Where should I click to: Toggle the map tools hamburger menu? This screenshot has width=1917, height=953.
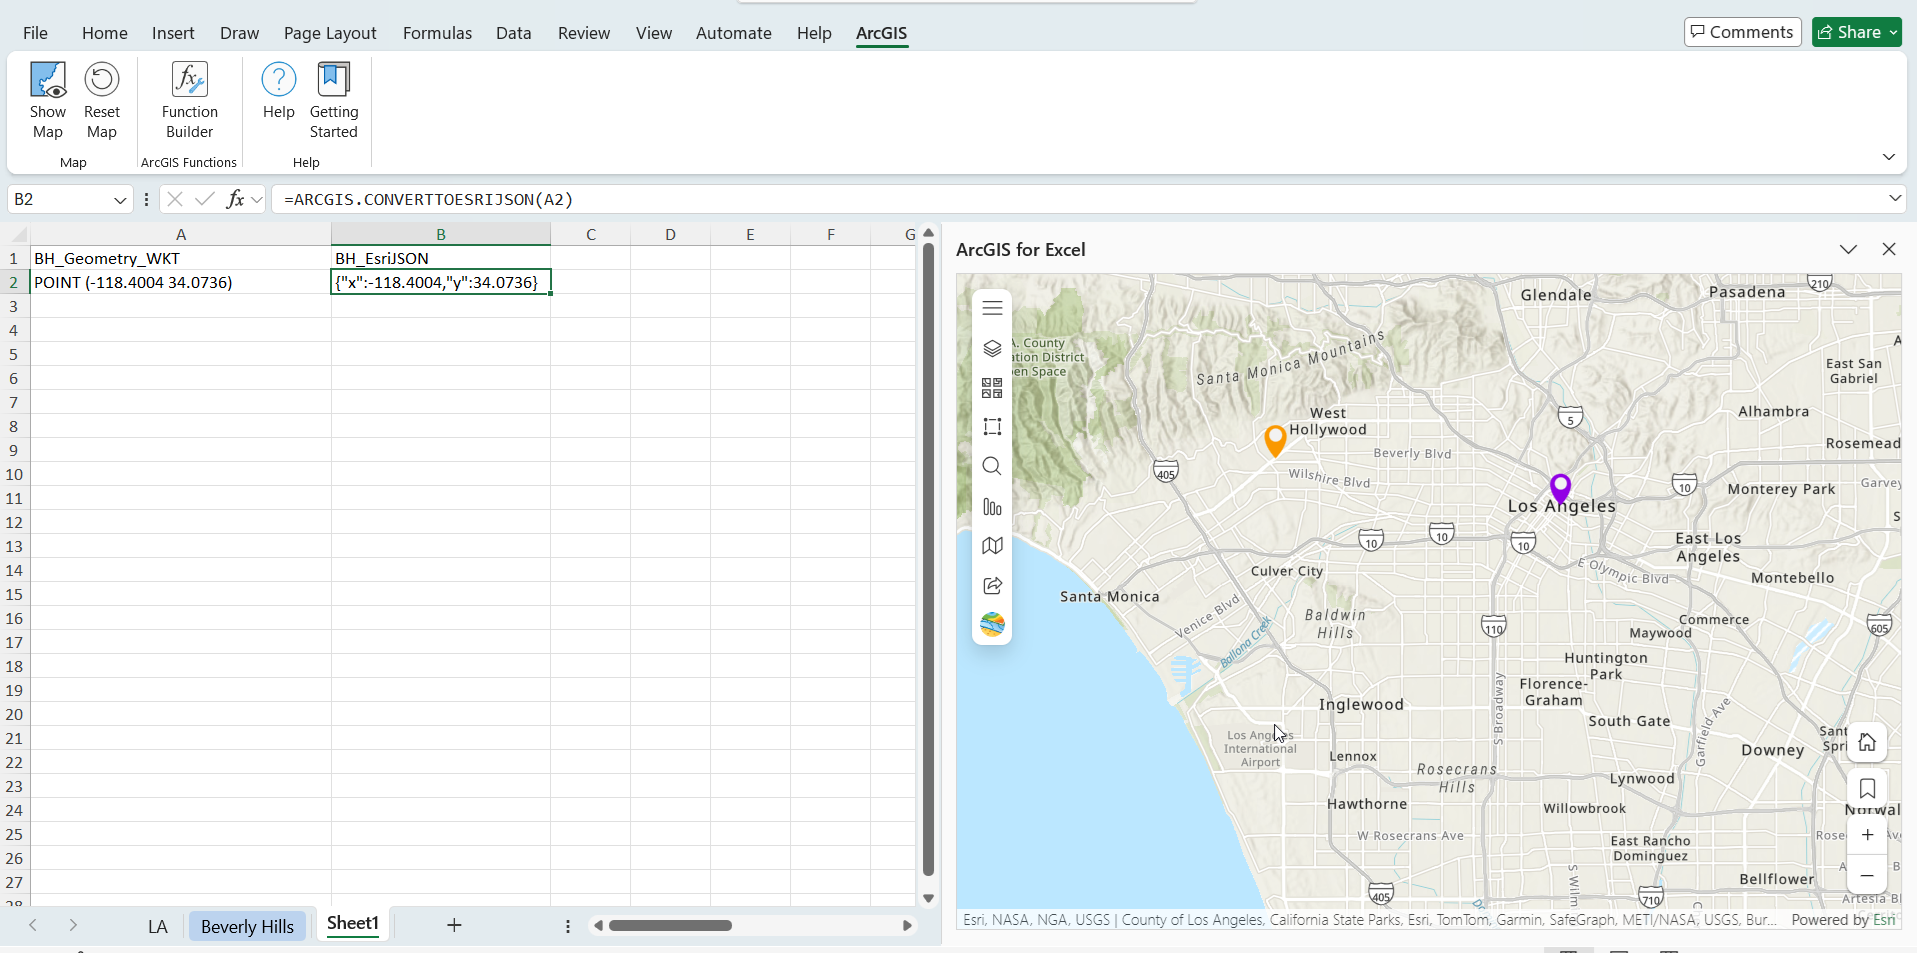click(x=991, y=308)
